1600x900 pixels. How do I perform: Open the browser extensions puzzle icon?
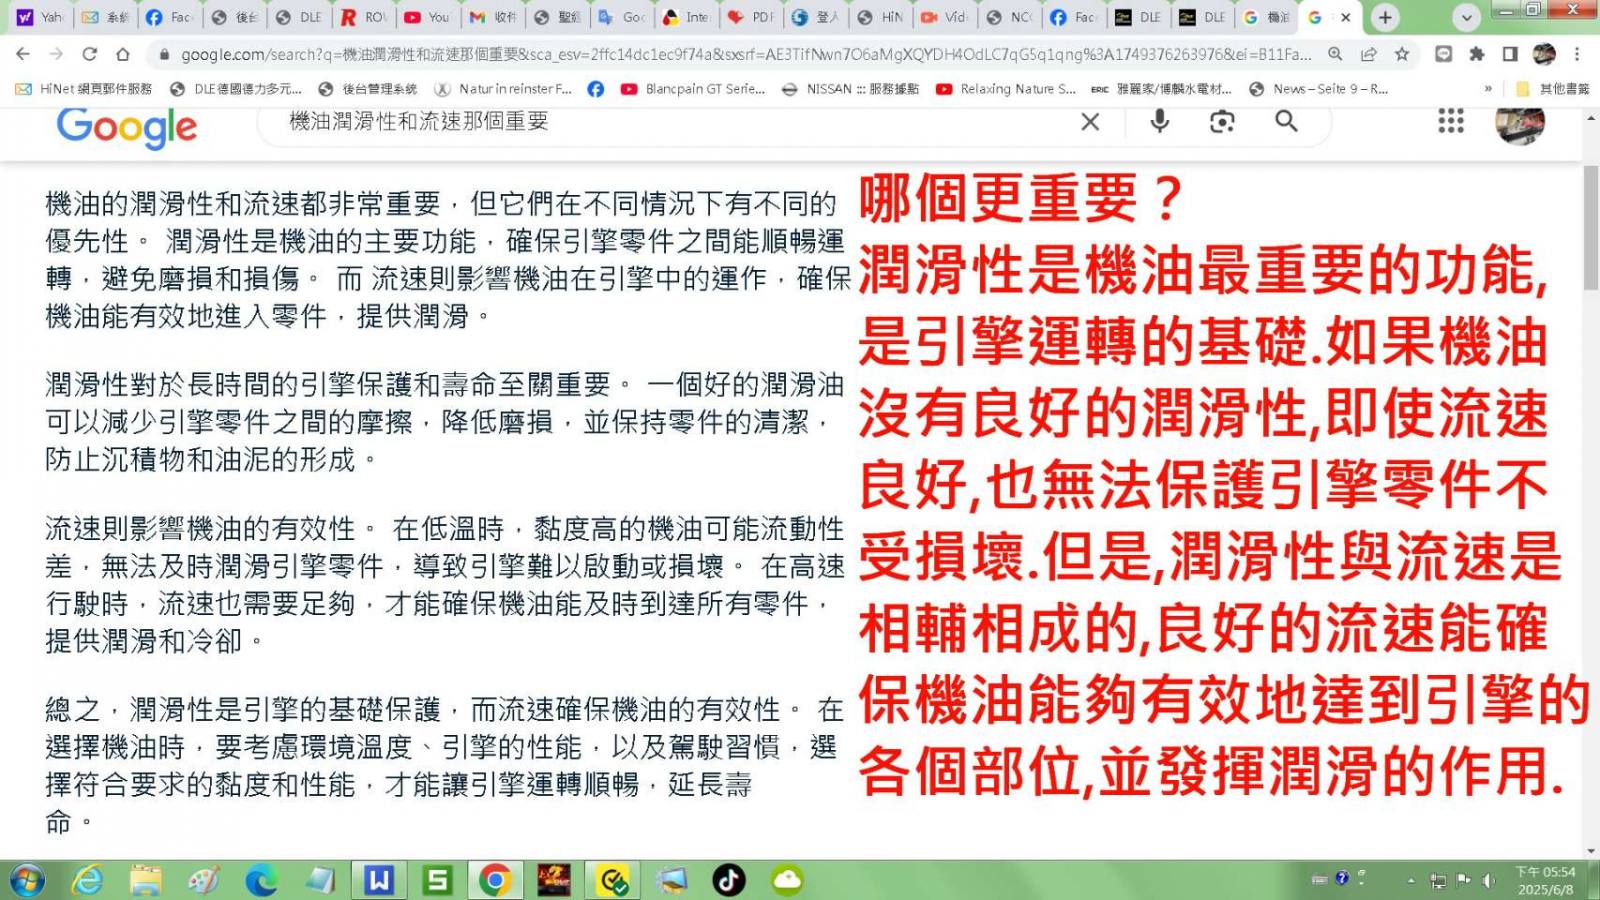click(1476, 54)
